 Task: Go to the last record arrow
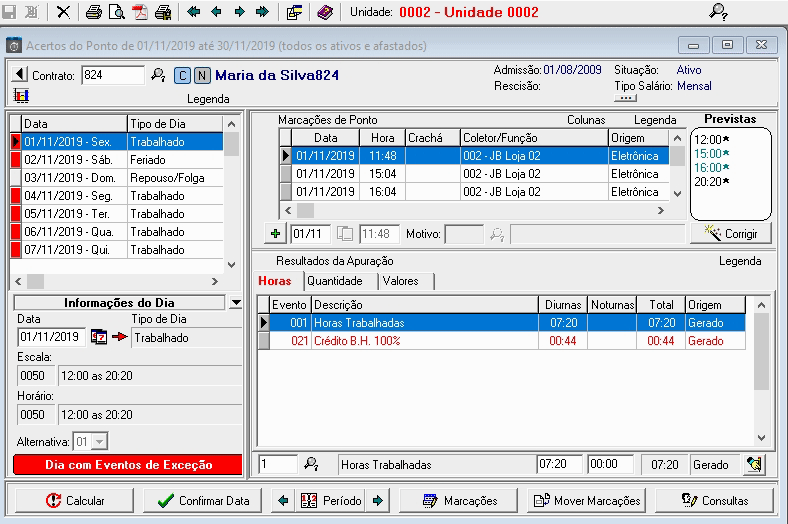(x=262, y=12)
